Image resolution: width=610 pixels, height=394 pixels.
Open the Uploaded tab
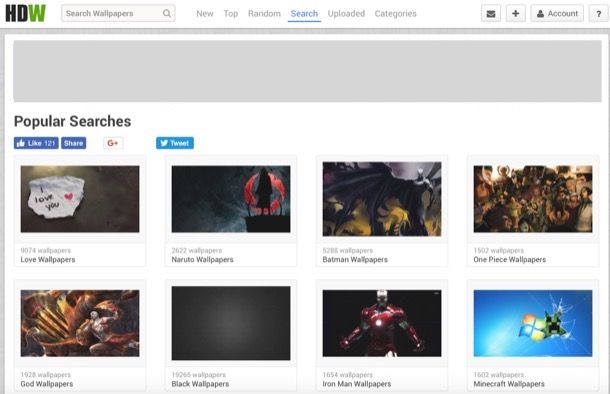346,14
